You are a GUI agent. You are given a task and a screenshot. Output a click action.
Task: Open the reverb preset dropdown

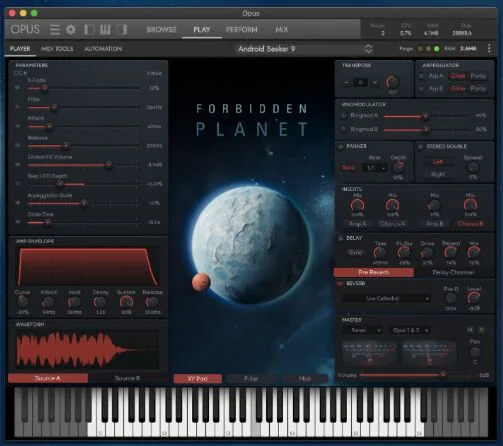(386, 298)
